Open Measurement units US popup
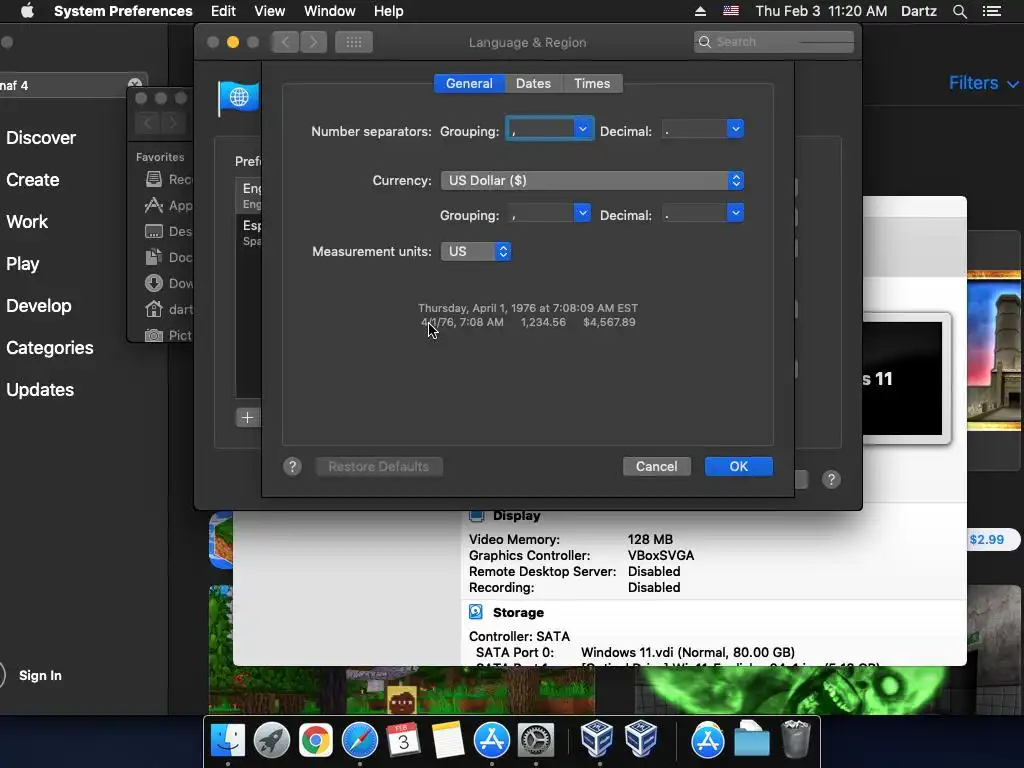Image resolution: width=1024 pixels, height=768 pixels. [476, 251]
